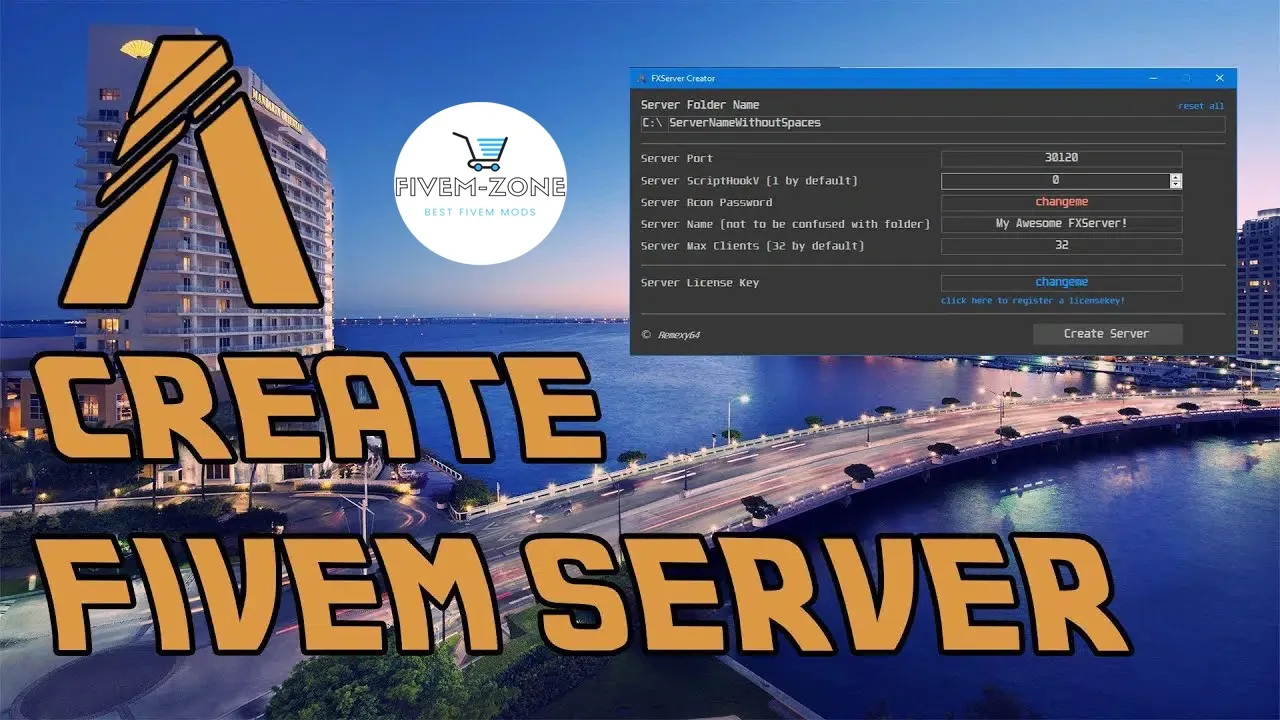Click the Max Clients field showing 32
The height and width of the screenshot is (720, 1280).
tap(1061, 246)
